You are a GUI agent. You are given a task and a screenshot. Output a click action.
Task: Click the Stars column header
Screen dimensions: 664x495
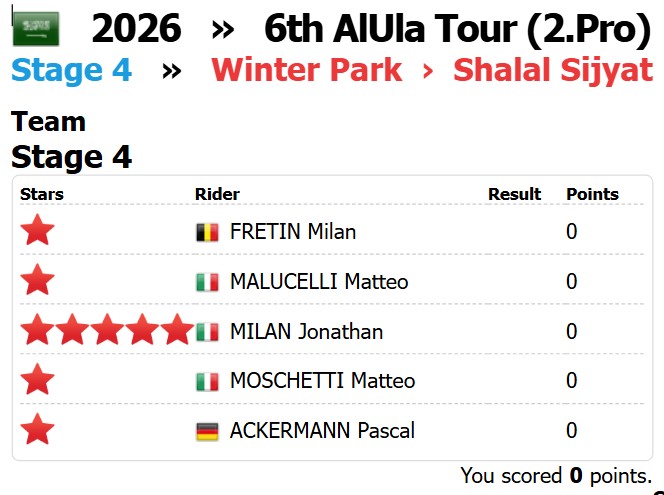click(42, 194)
